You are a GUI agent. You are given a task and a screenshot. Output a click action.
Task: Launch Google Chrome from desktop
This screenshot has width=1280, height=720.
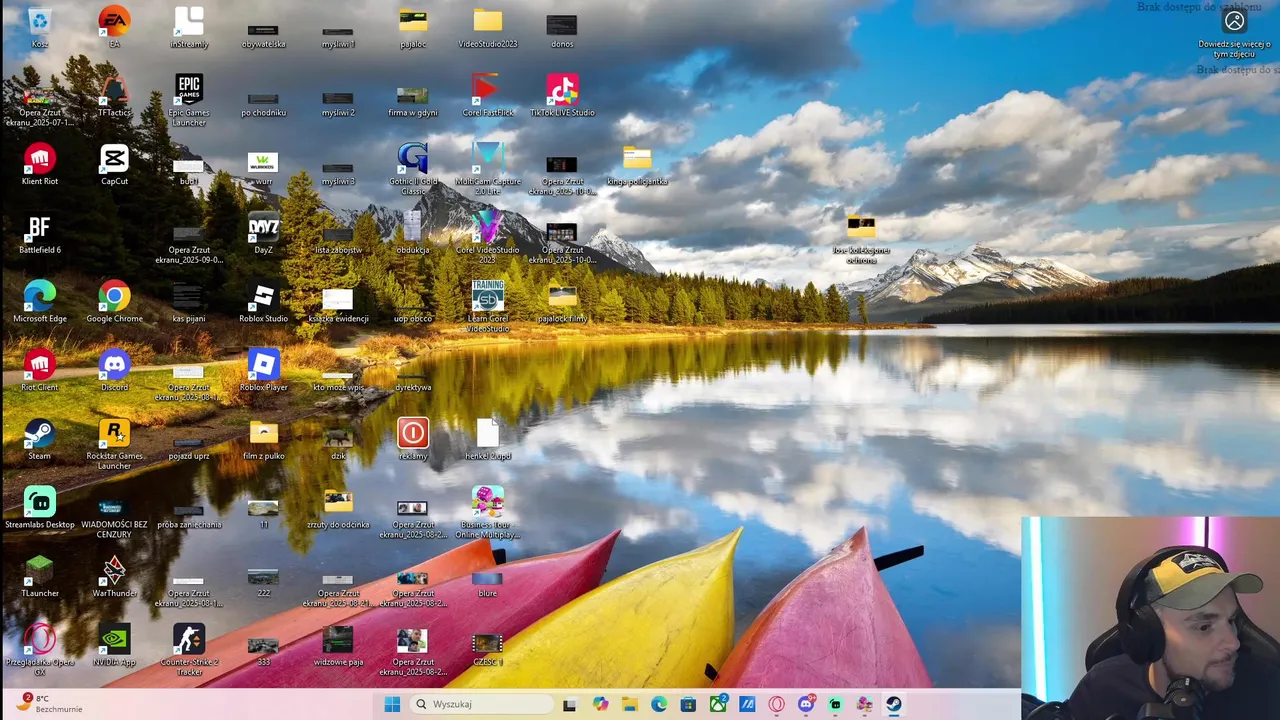coord(114,302)
